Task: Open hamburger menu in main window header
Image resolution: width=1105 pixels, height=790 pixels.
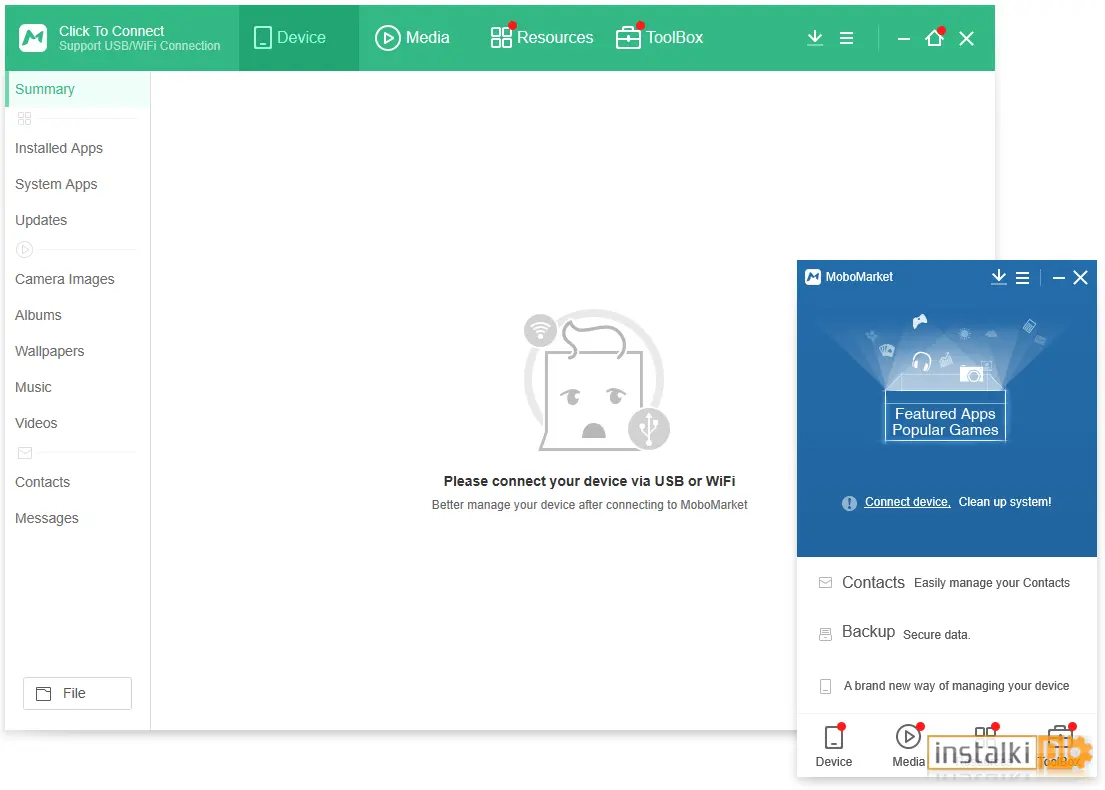Action: (x=846, y=38)
